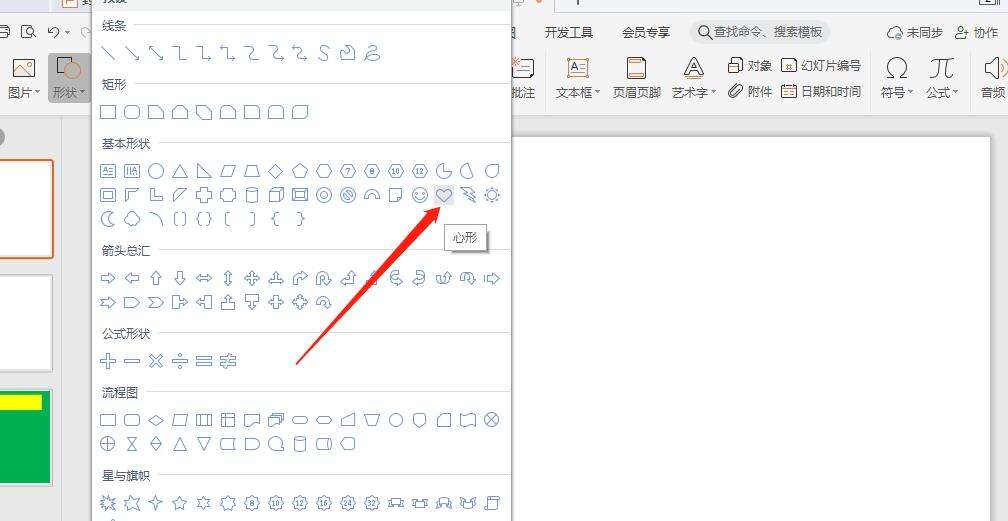Choose the up arrow shape
The image size is (1008, 521).
click(x=156, y=279)
